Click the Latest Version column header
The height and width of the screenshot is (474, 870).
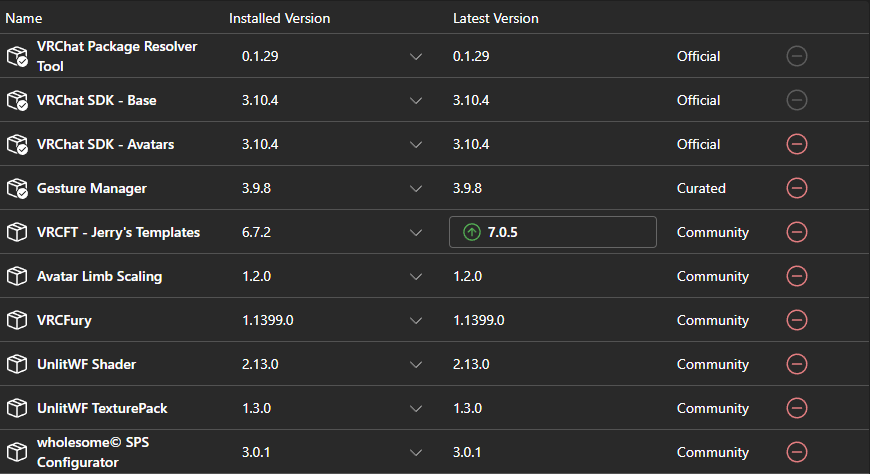tap(495, 18)
